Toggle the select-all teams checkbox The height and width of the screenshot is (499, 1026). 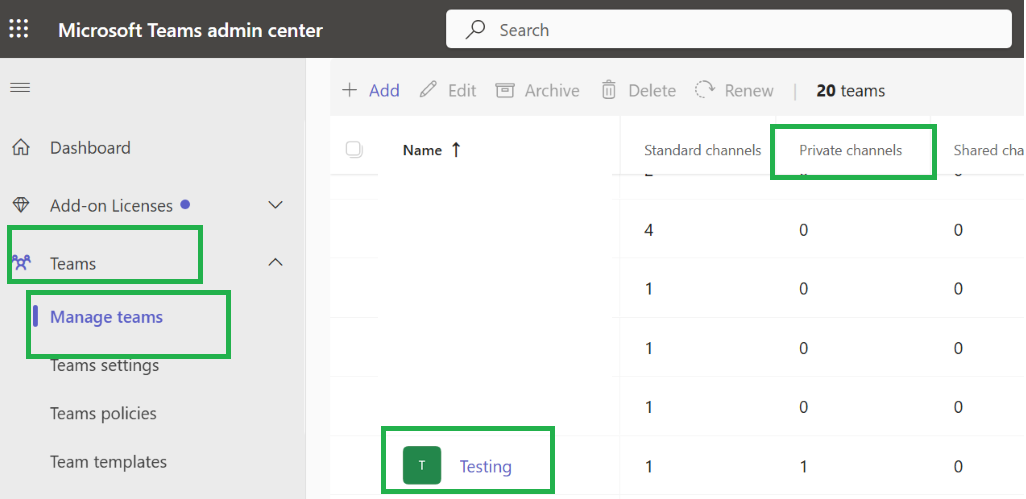pos(354,150)
